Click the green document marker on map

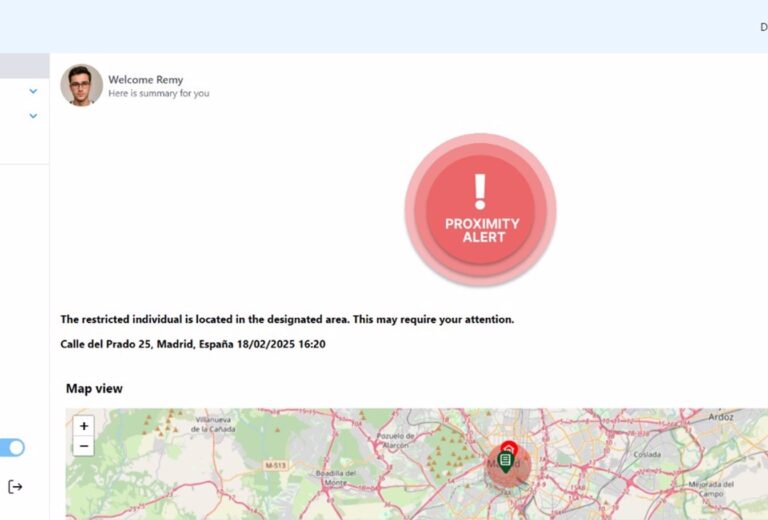coord(506,461)
